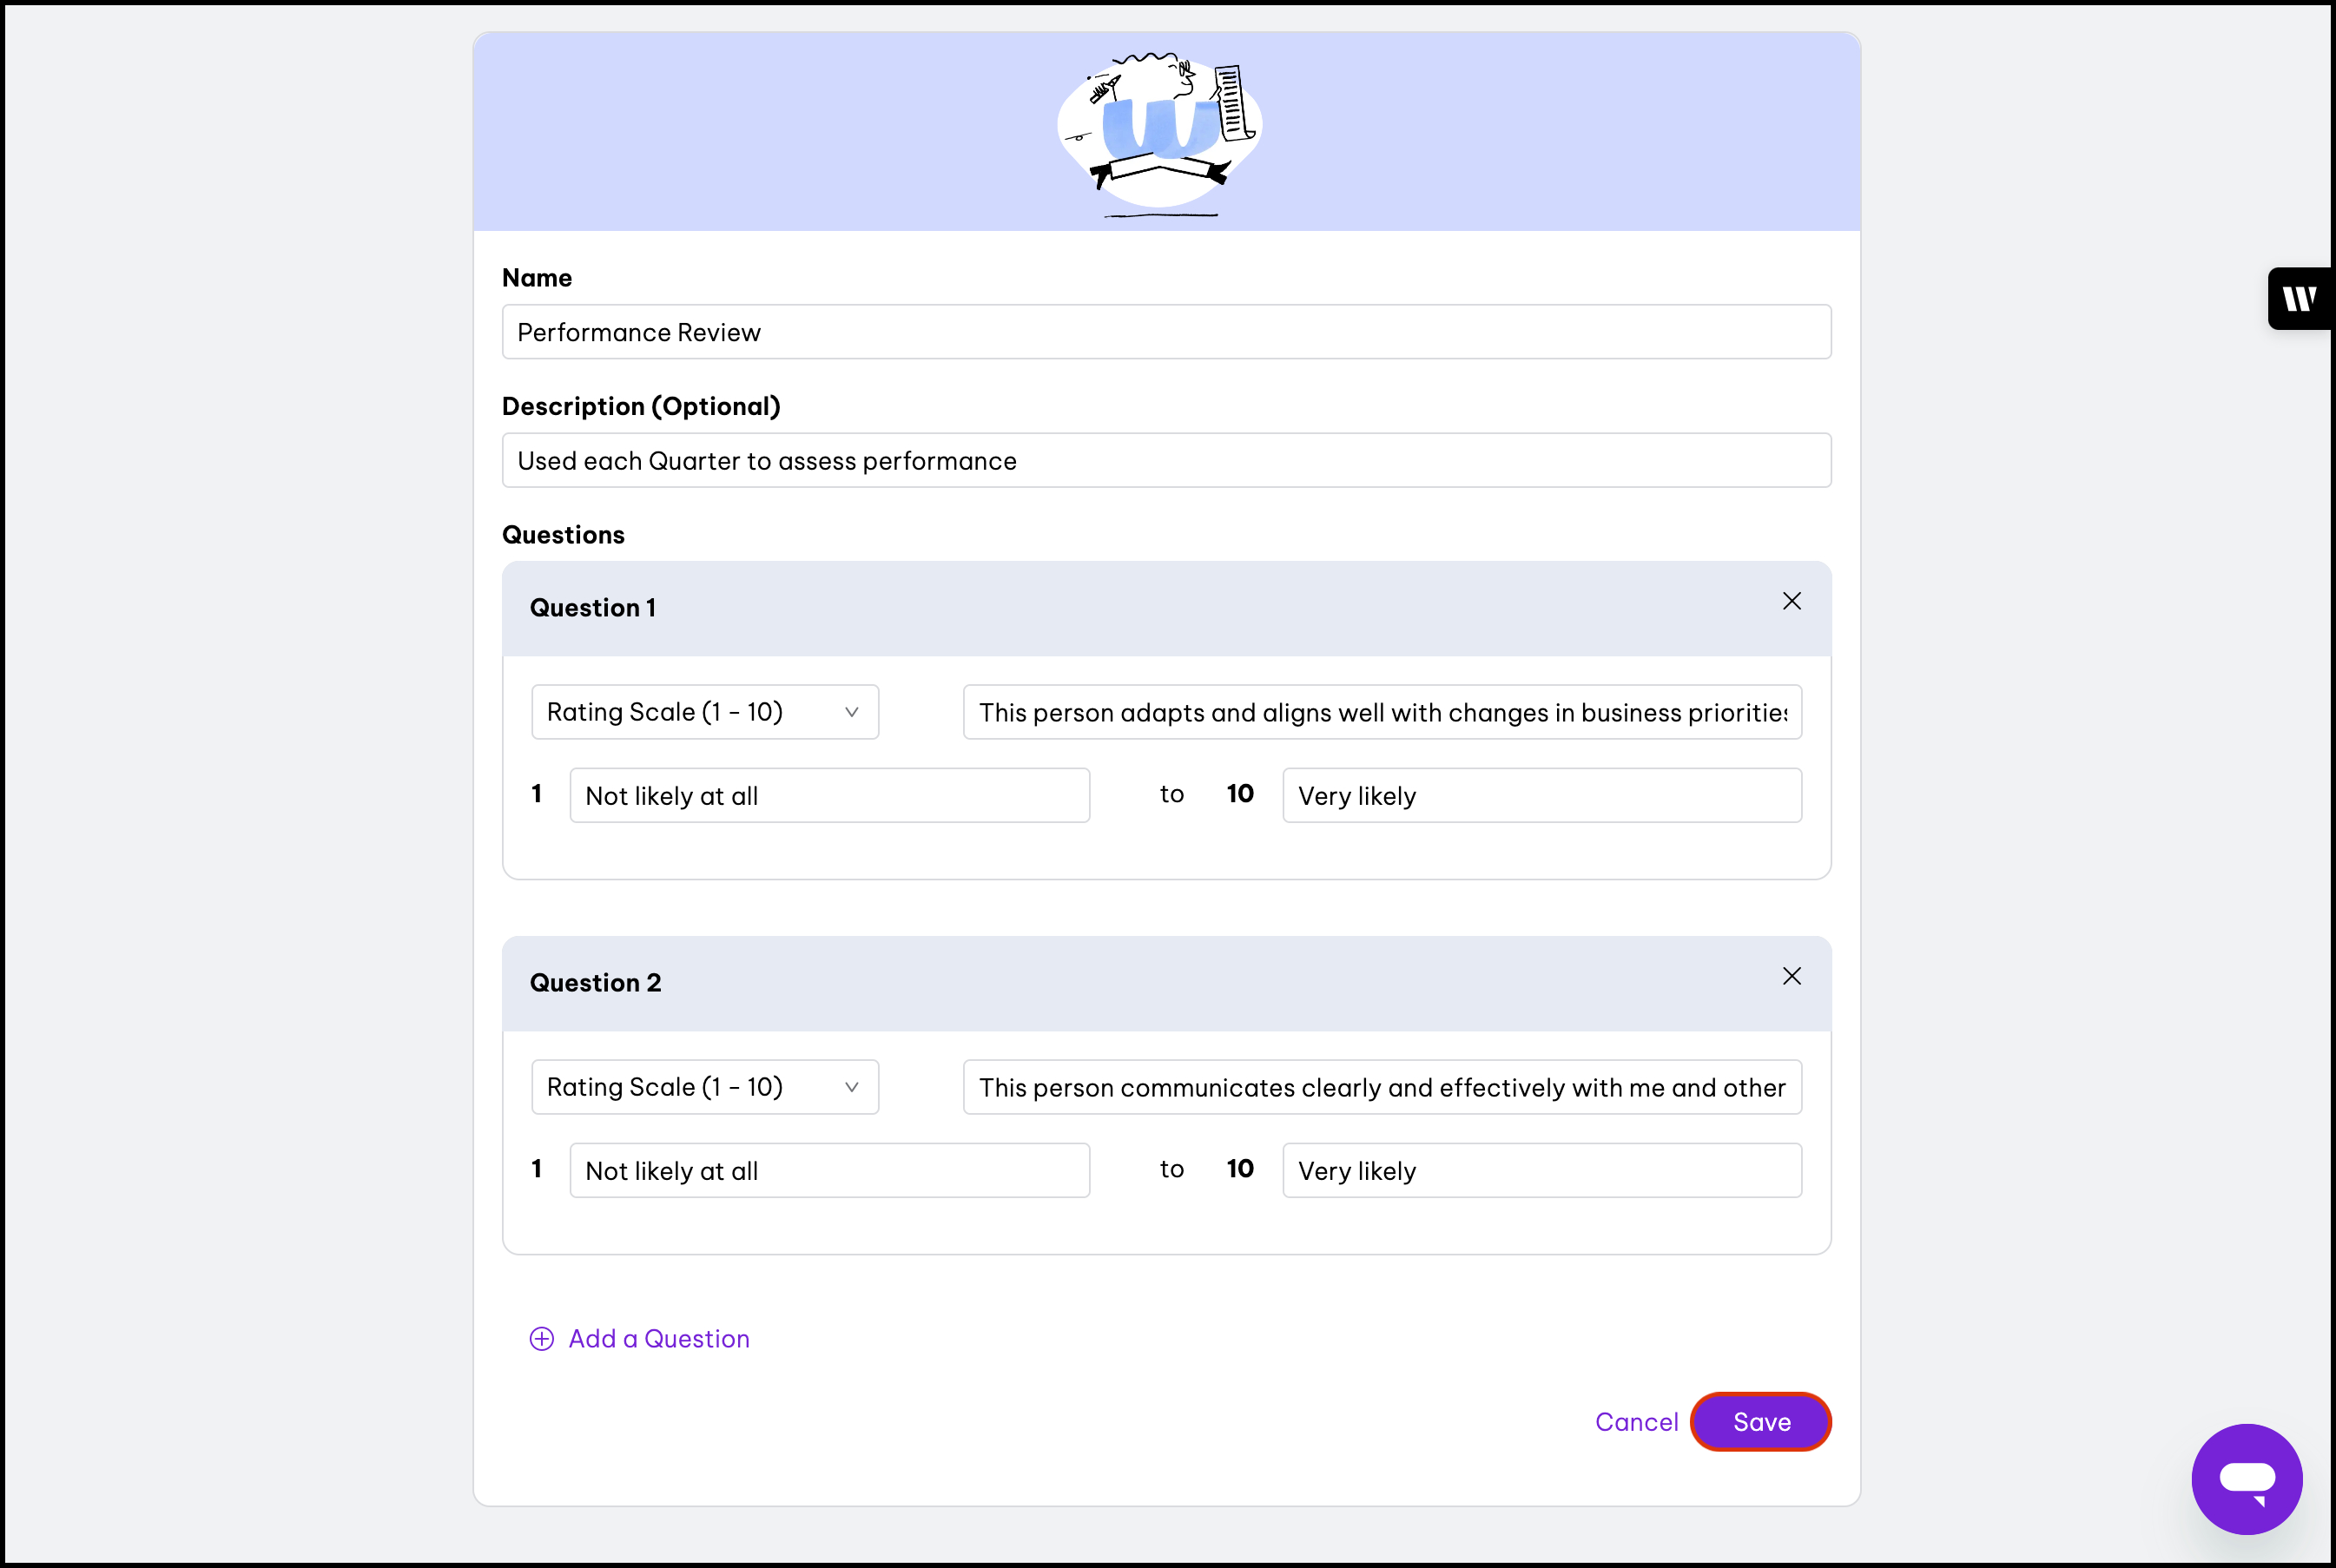Image resolution: width=2336 pixels, height=1568 pixels.
Task: Focus the Name field containing Performance Review
Action: (x=1166, y=332)
